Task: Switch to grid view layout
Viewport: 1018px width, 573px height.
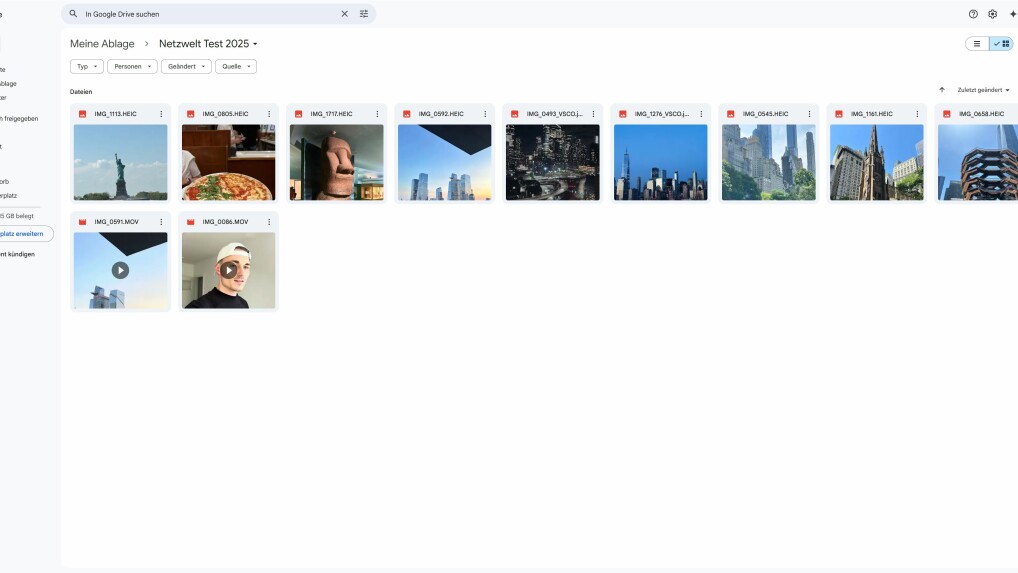Action: point(1002,43)
